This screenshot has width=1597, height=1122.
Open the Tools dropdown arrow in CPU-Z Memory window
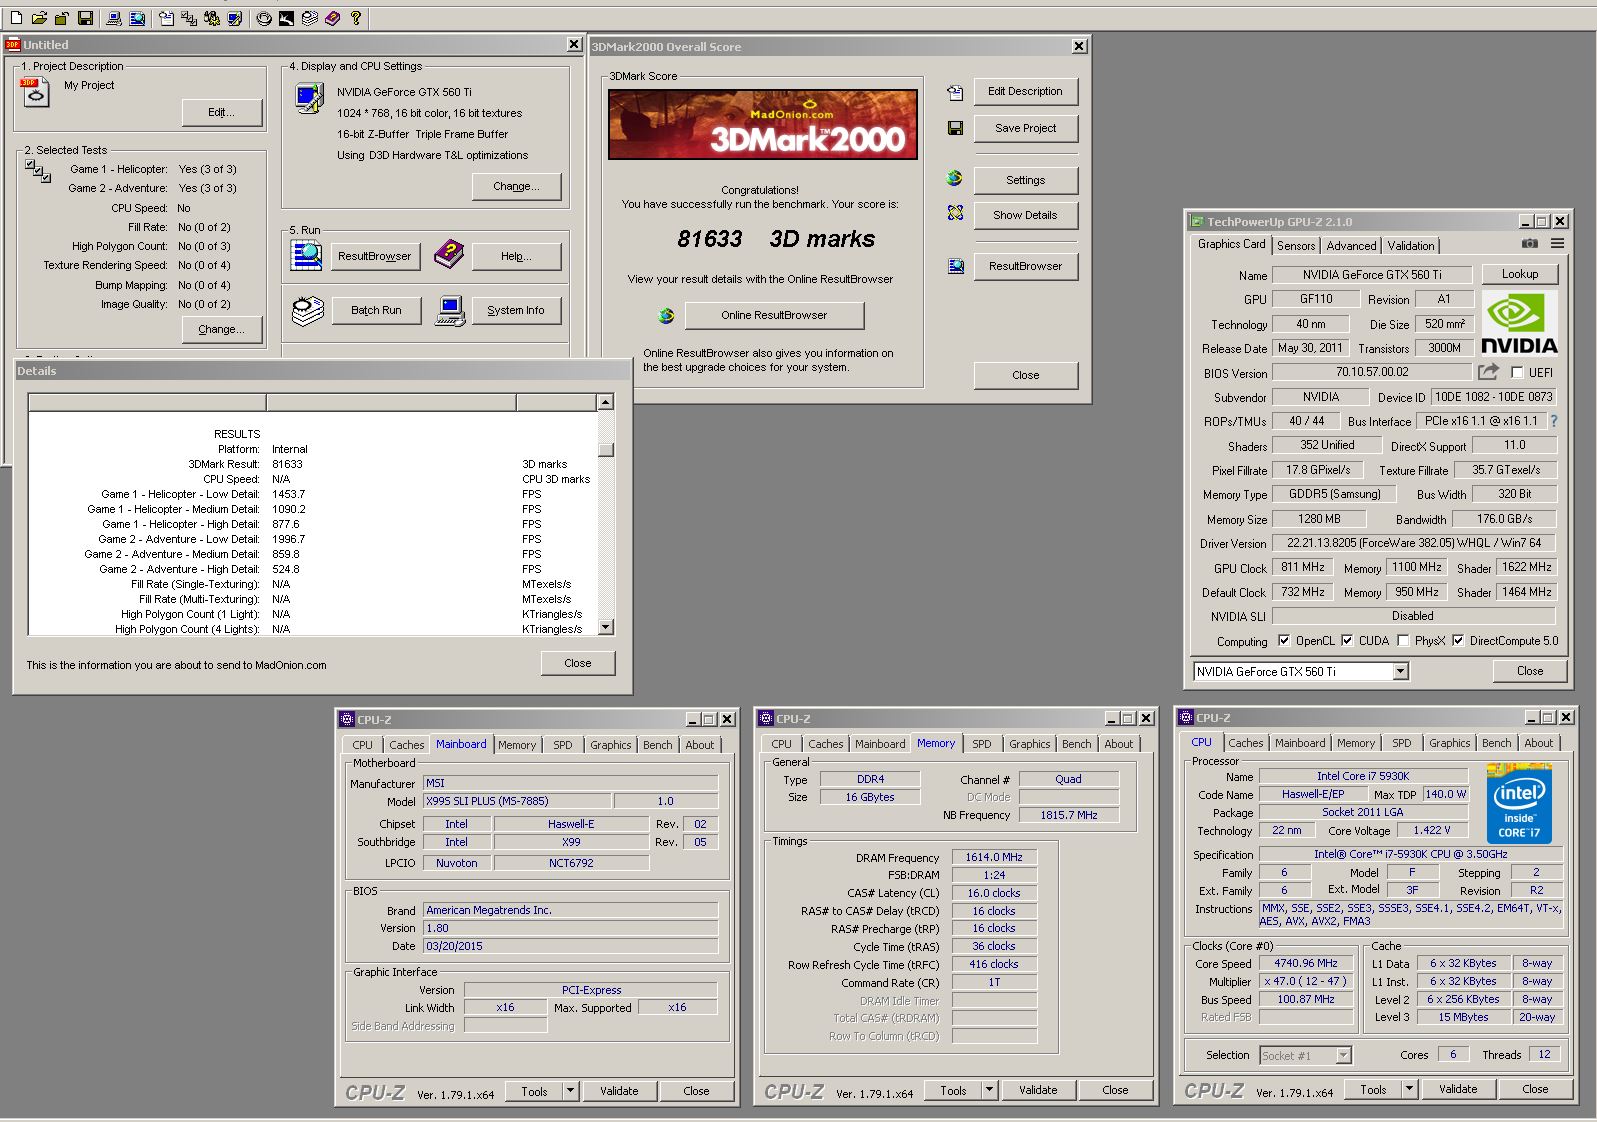pyautogui.click(x=989, y=1090)
